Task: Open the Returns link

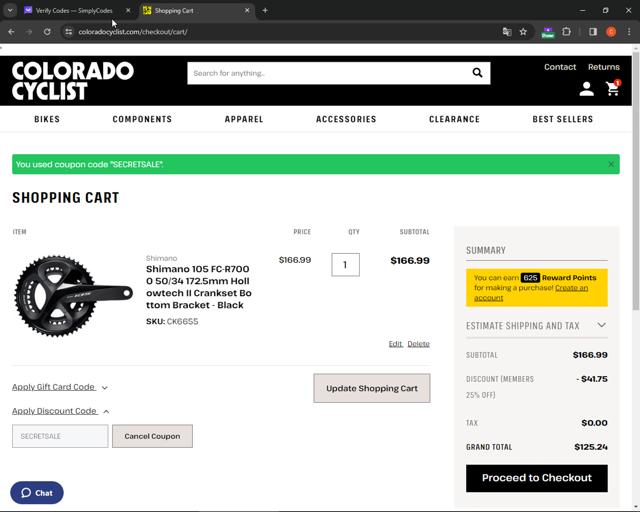Action: (x=604, y=67)
